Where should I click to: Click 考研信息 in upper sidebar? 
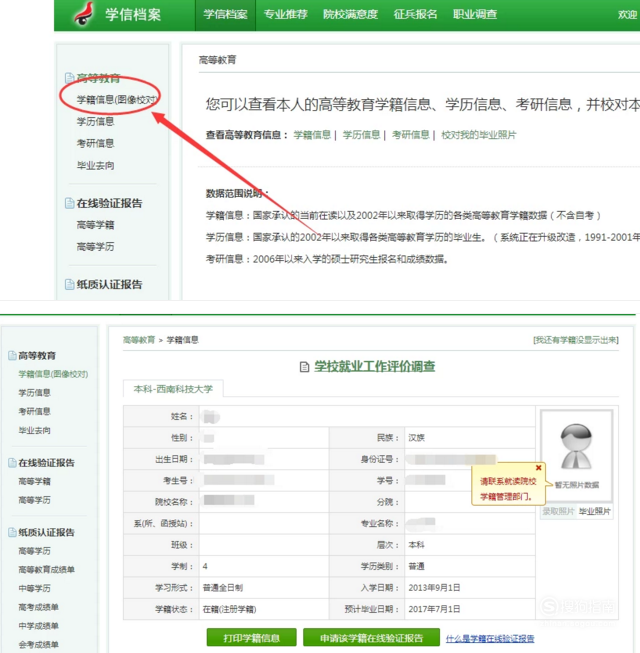[x=95, y=144]
